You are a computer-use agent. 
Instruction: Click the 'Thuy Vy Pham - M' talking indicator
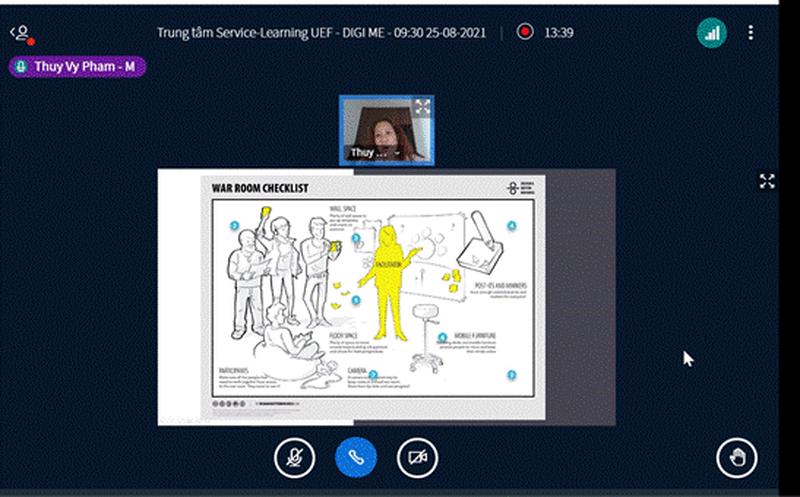click(x=78, y=67)
